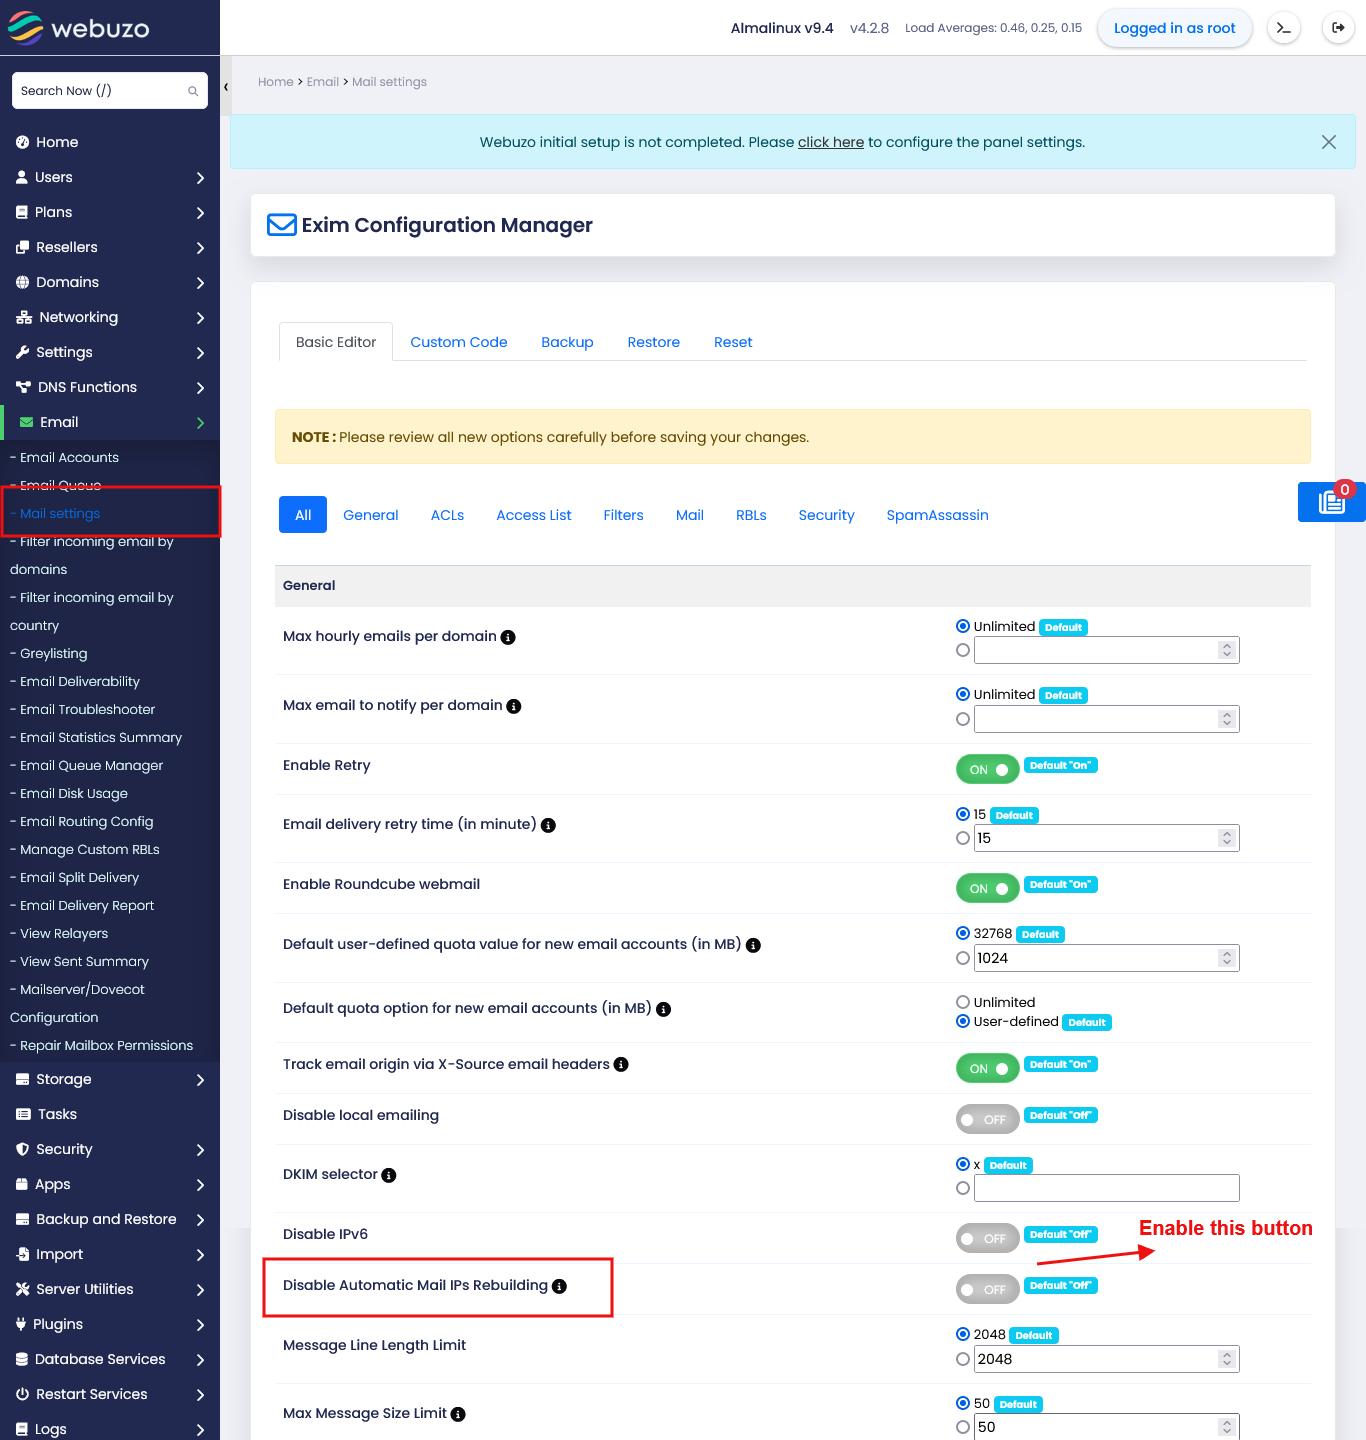Select Unlimited radio for Default quota option
This screenshot has width=1366, height=1440.
tap(963, 1002)
